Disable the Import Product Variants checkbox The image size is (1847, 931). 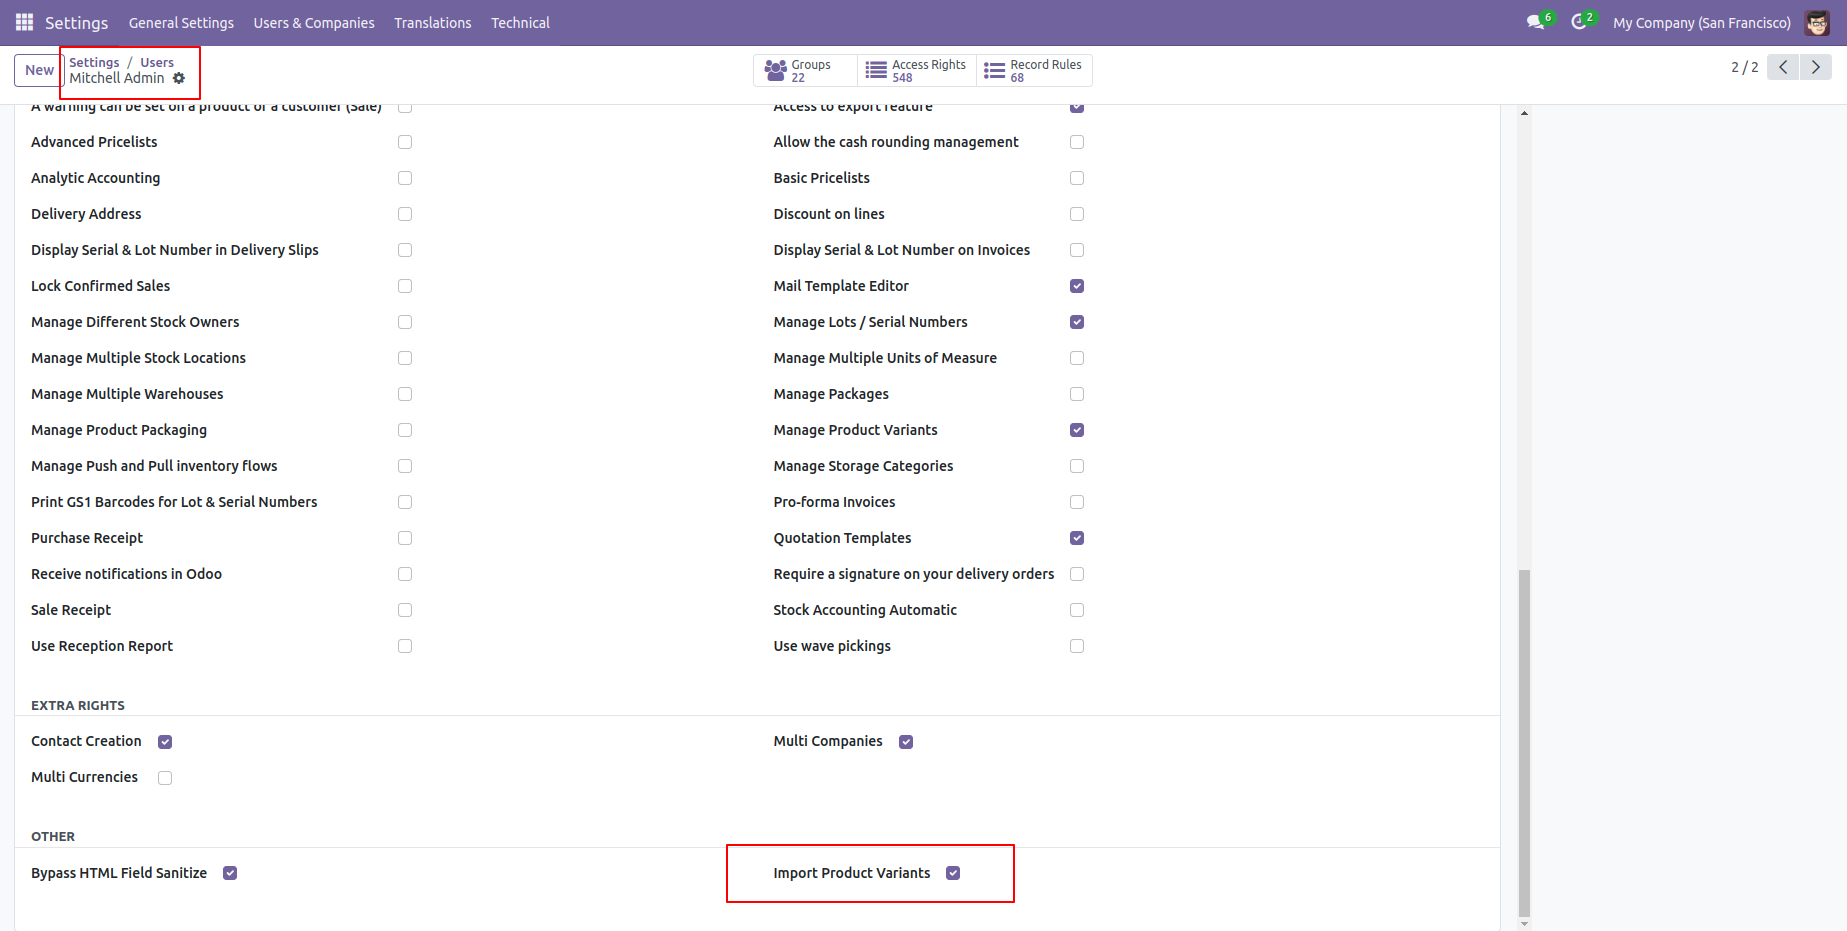pyautogui.click(x=952, y=872)
